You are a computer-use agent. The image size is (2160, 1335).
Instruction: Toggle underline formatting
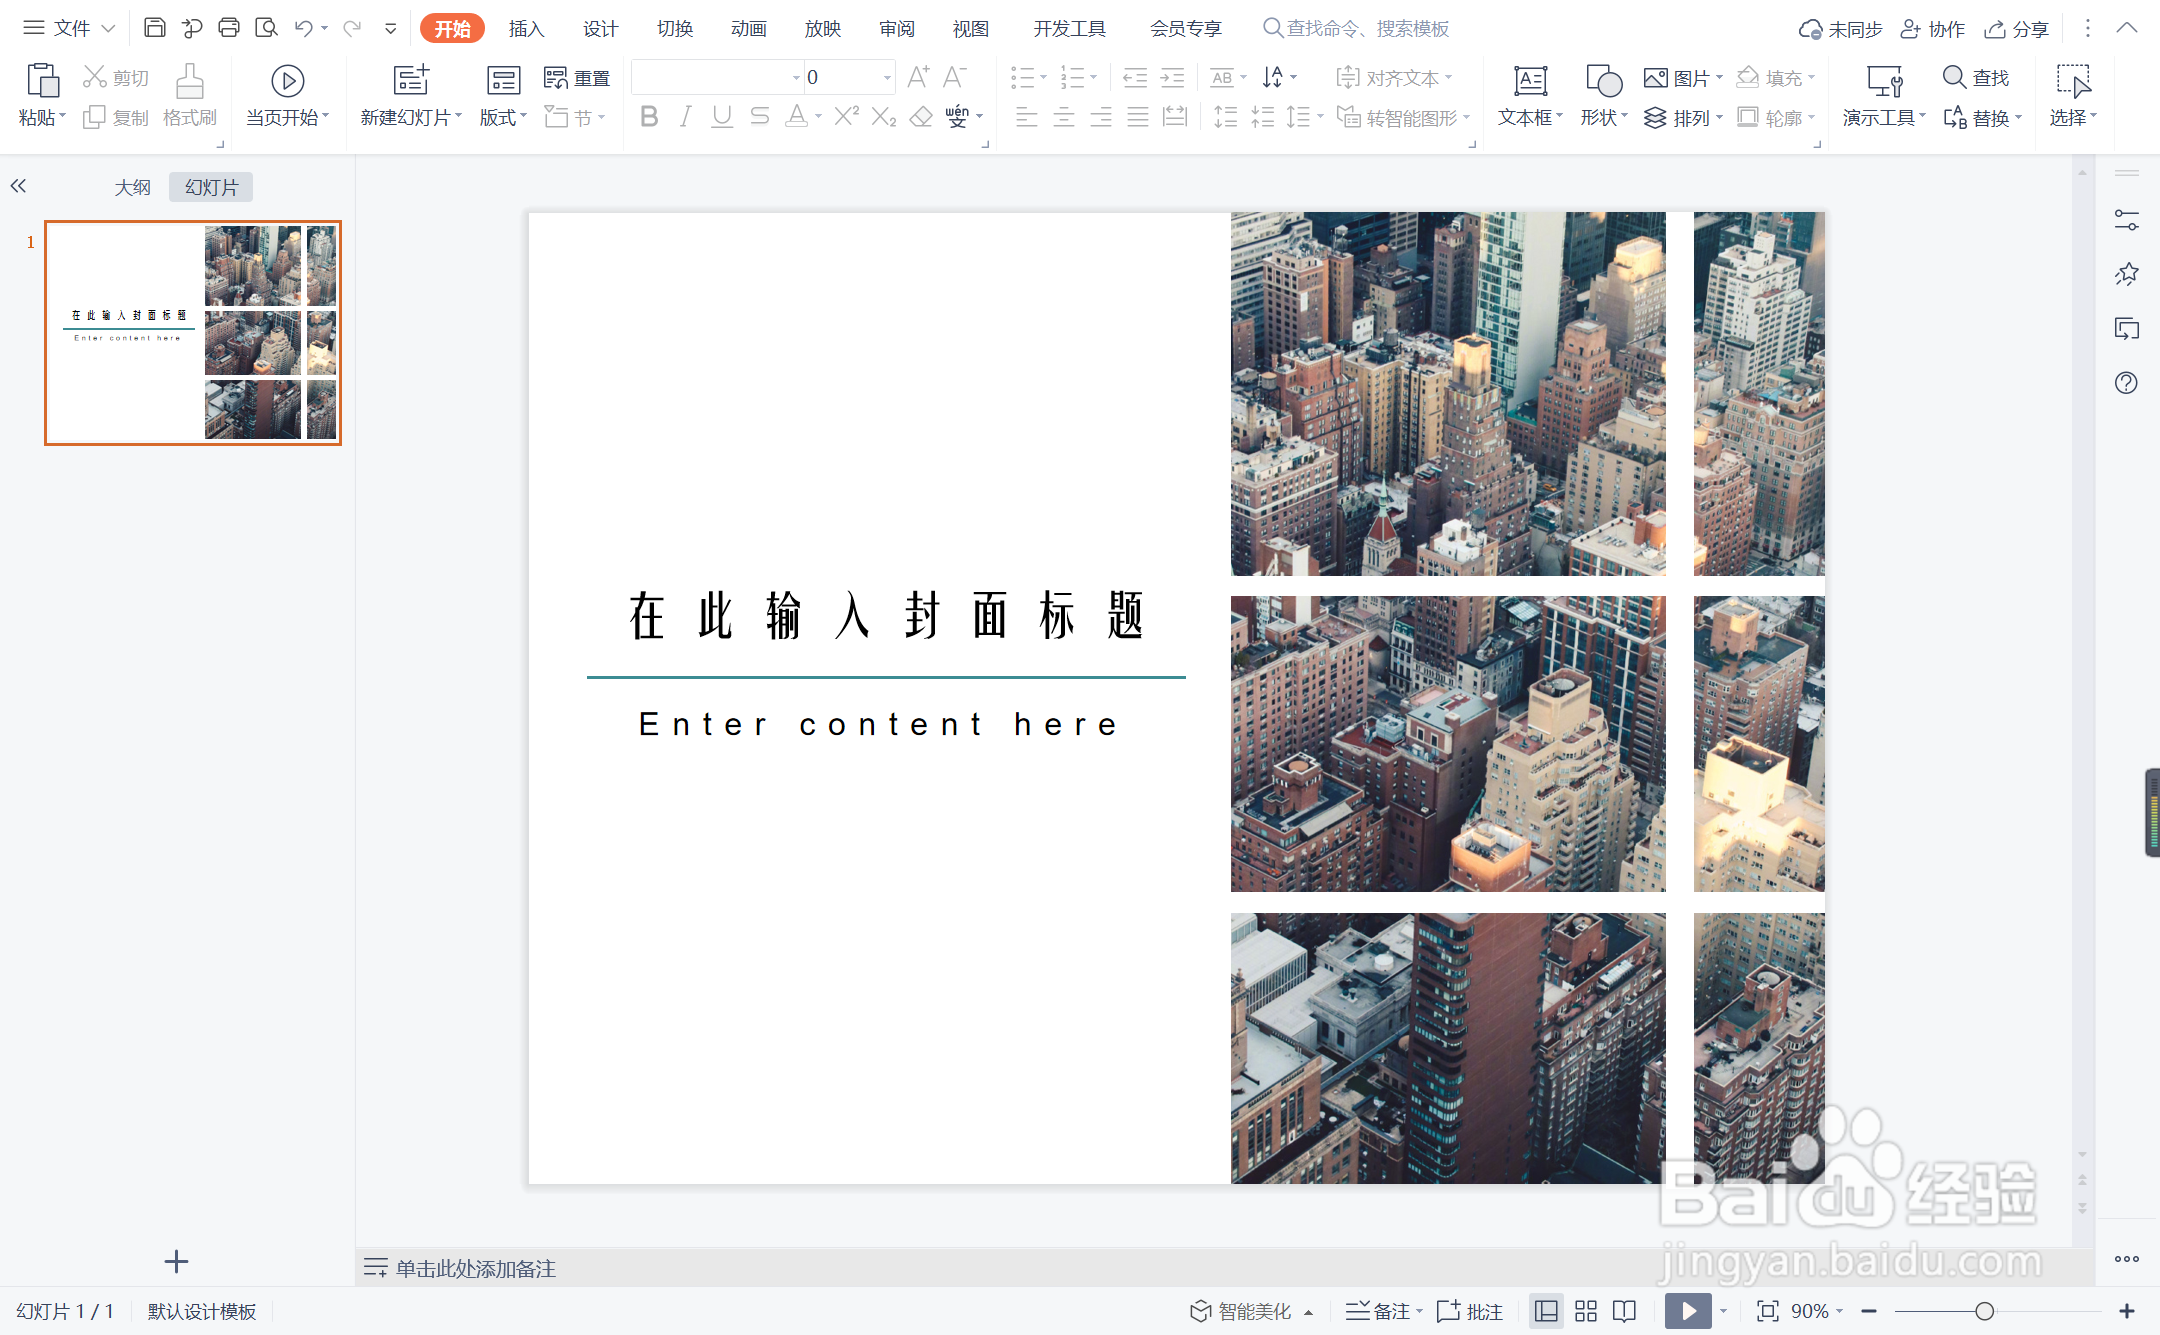coord(721,116)
